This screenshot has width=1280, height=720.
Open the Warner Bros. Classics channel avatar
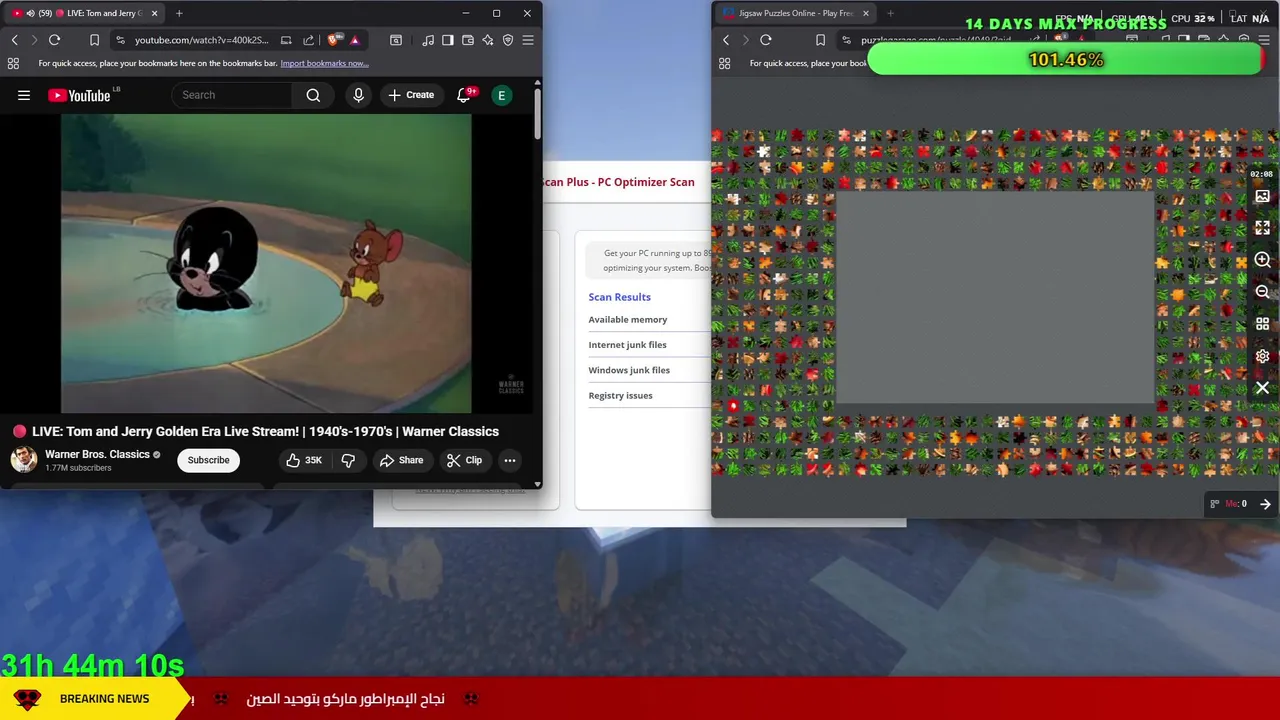[24, 460]
